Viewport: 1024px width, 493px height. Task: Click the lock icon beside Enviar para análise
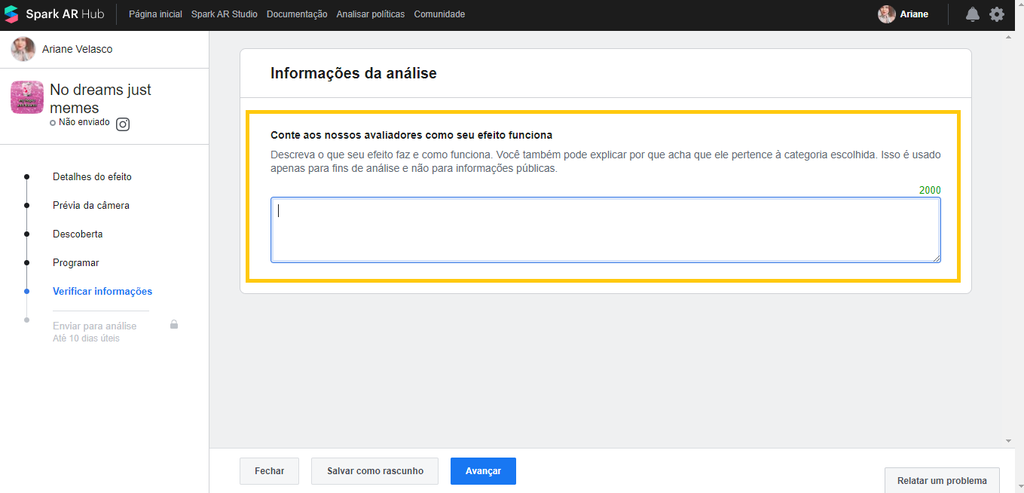[174, 324]
